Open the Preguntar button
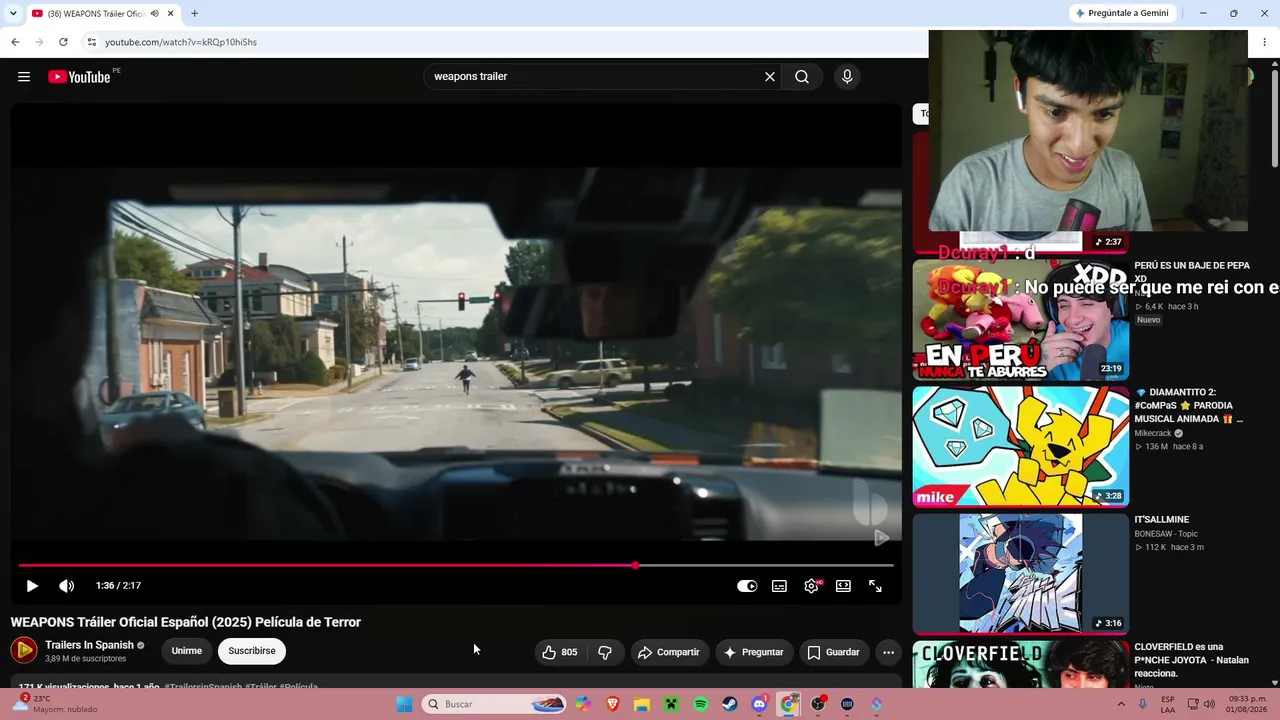The image size is (1280, 720). 754,652
